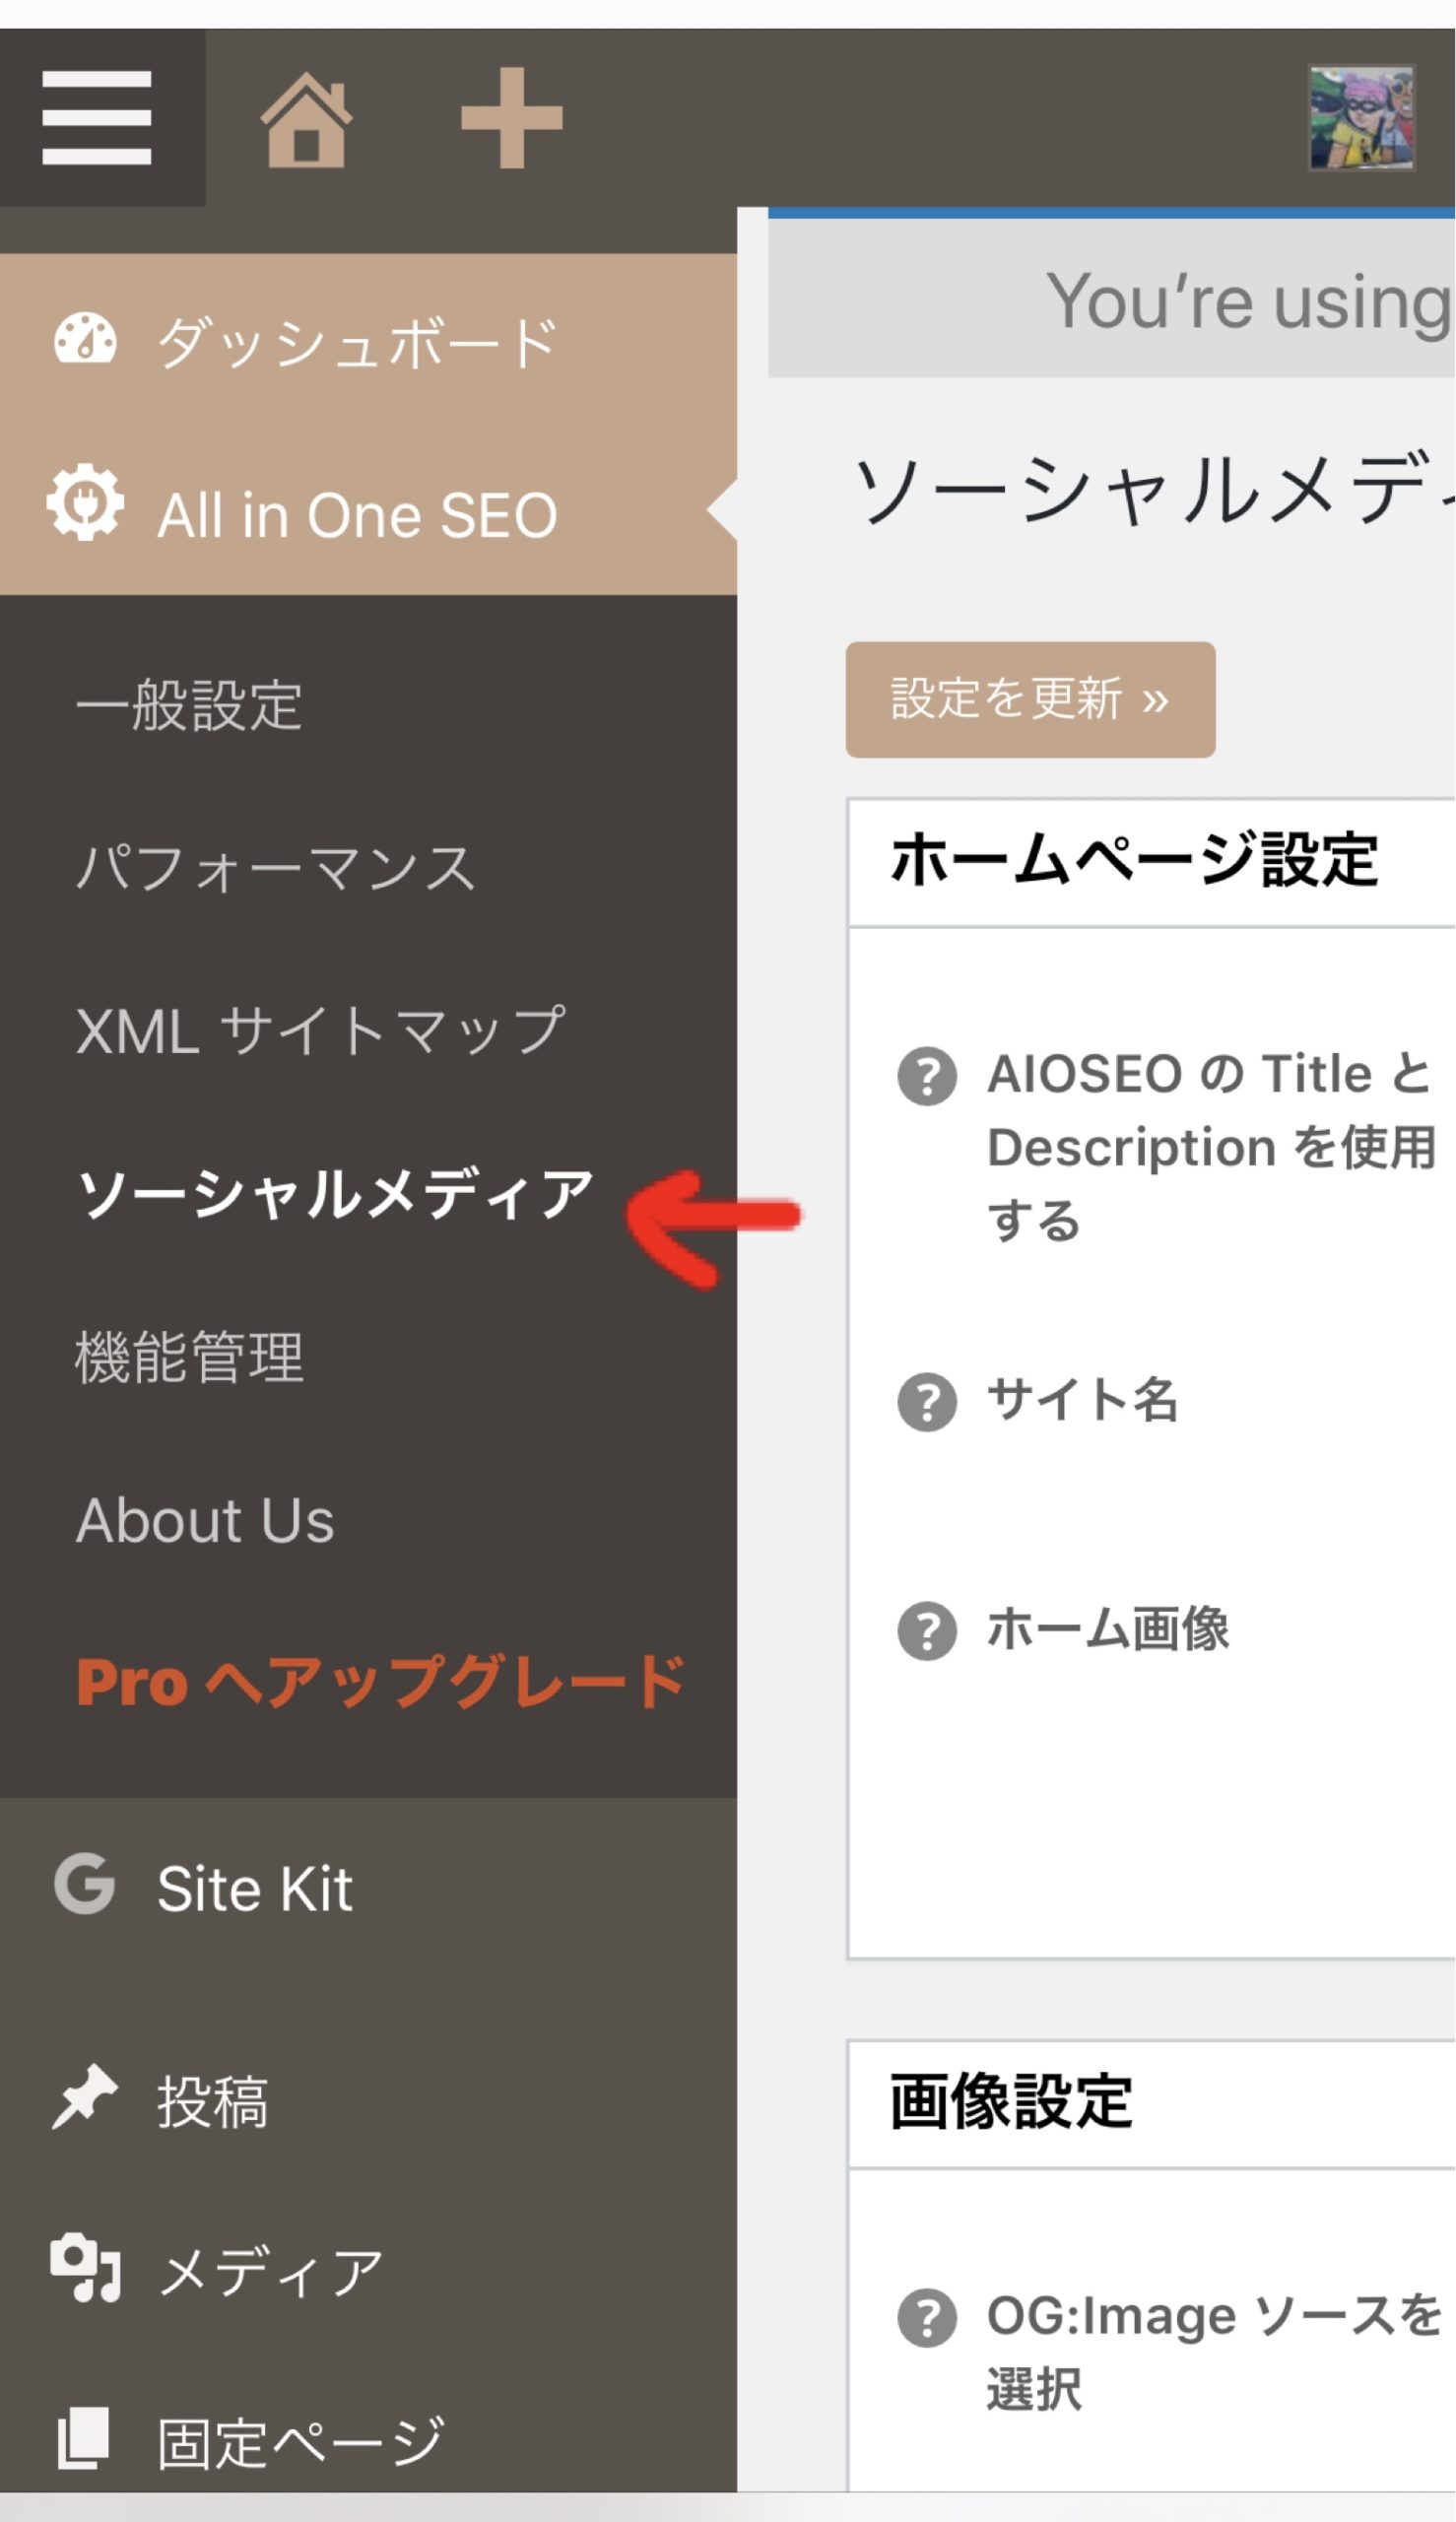Viewport: 1456px width, 2522px height.
Task: Open Site Kit Google icon
Action: pos(85,1884)
